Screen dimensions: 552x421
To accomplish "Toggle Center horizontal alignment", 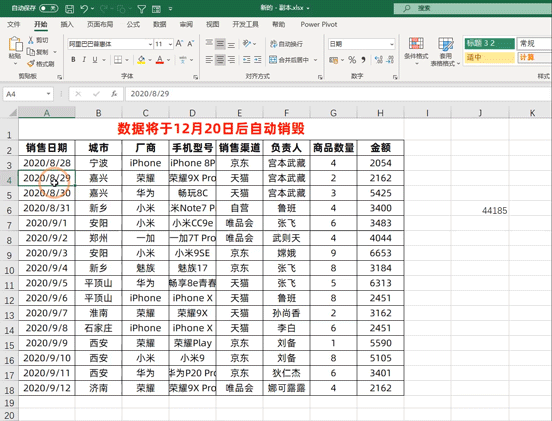I will pos(220,60).
